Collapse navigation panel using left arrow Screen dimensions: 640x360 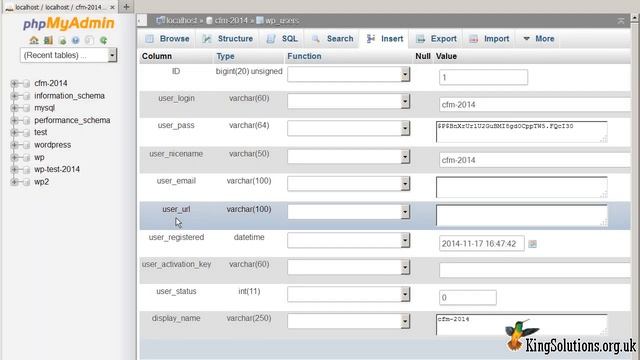(x=142, y=20)
